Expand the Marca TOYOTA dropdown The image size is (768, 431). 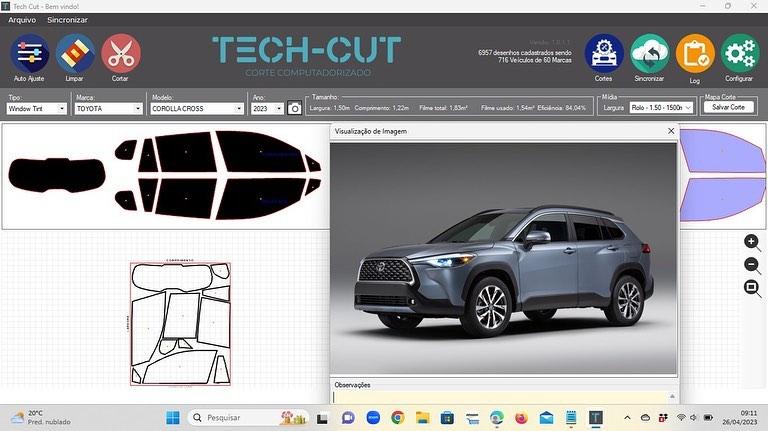(138, 109)
